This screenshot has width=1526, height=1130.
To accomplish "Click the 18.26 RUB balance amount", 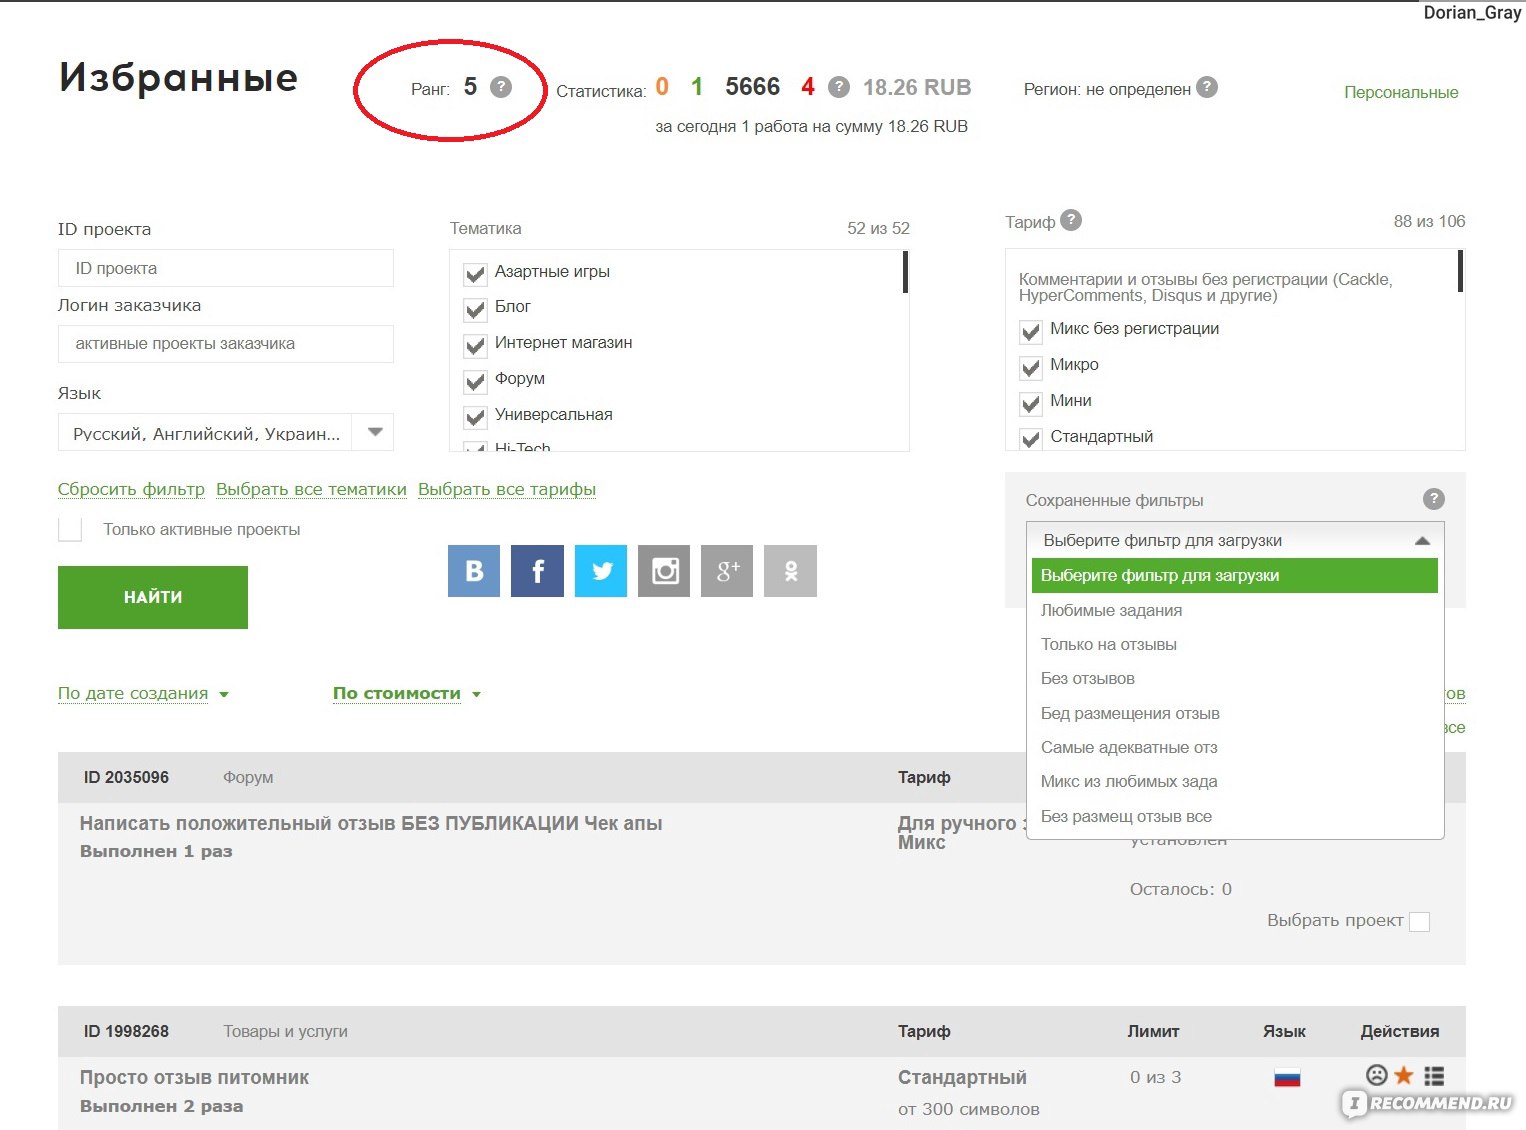I will tap(917, 87).
